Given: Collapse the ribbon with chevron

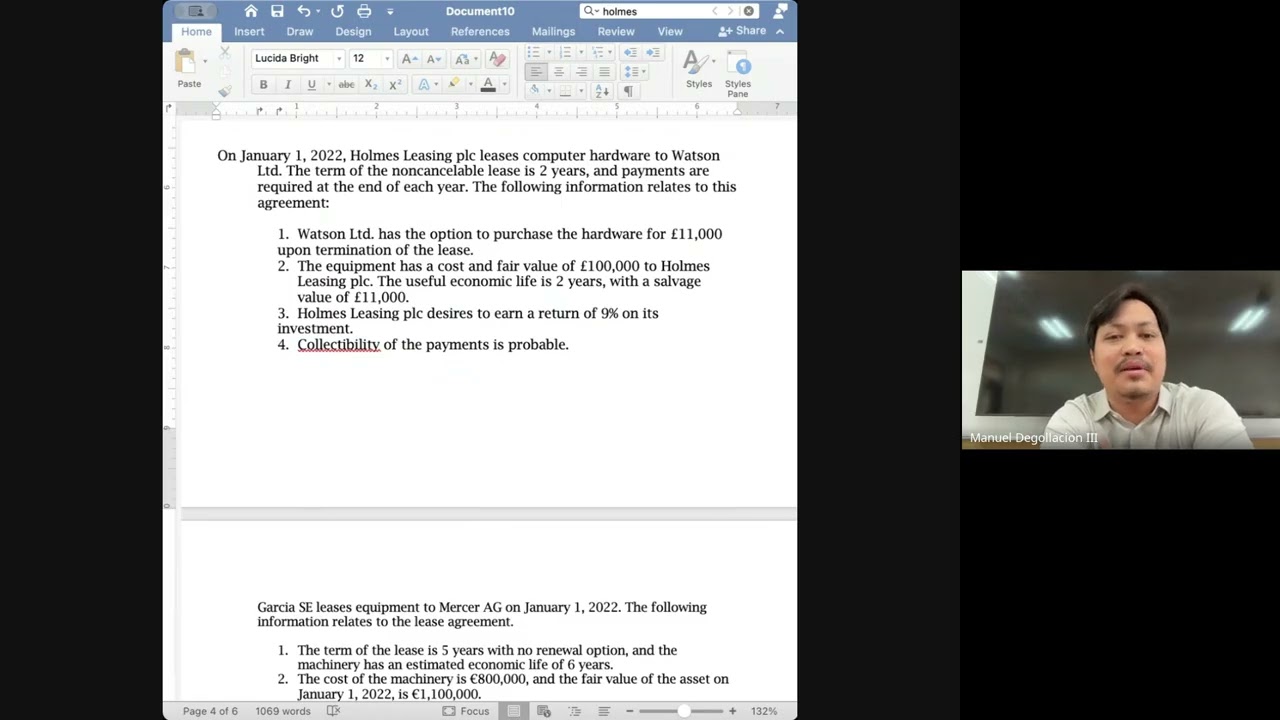Looking at the screenshot, I should click(x=779, y=31).
